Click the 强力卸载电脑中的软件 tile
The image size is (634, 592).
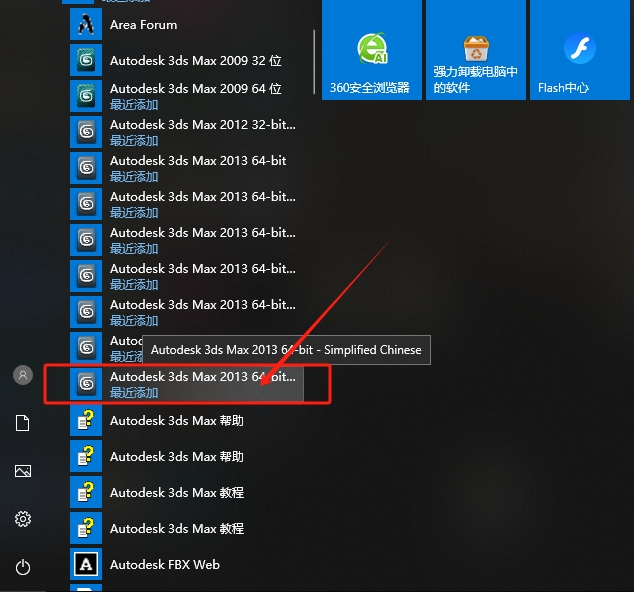(x=475, y=52)
